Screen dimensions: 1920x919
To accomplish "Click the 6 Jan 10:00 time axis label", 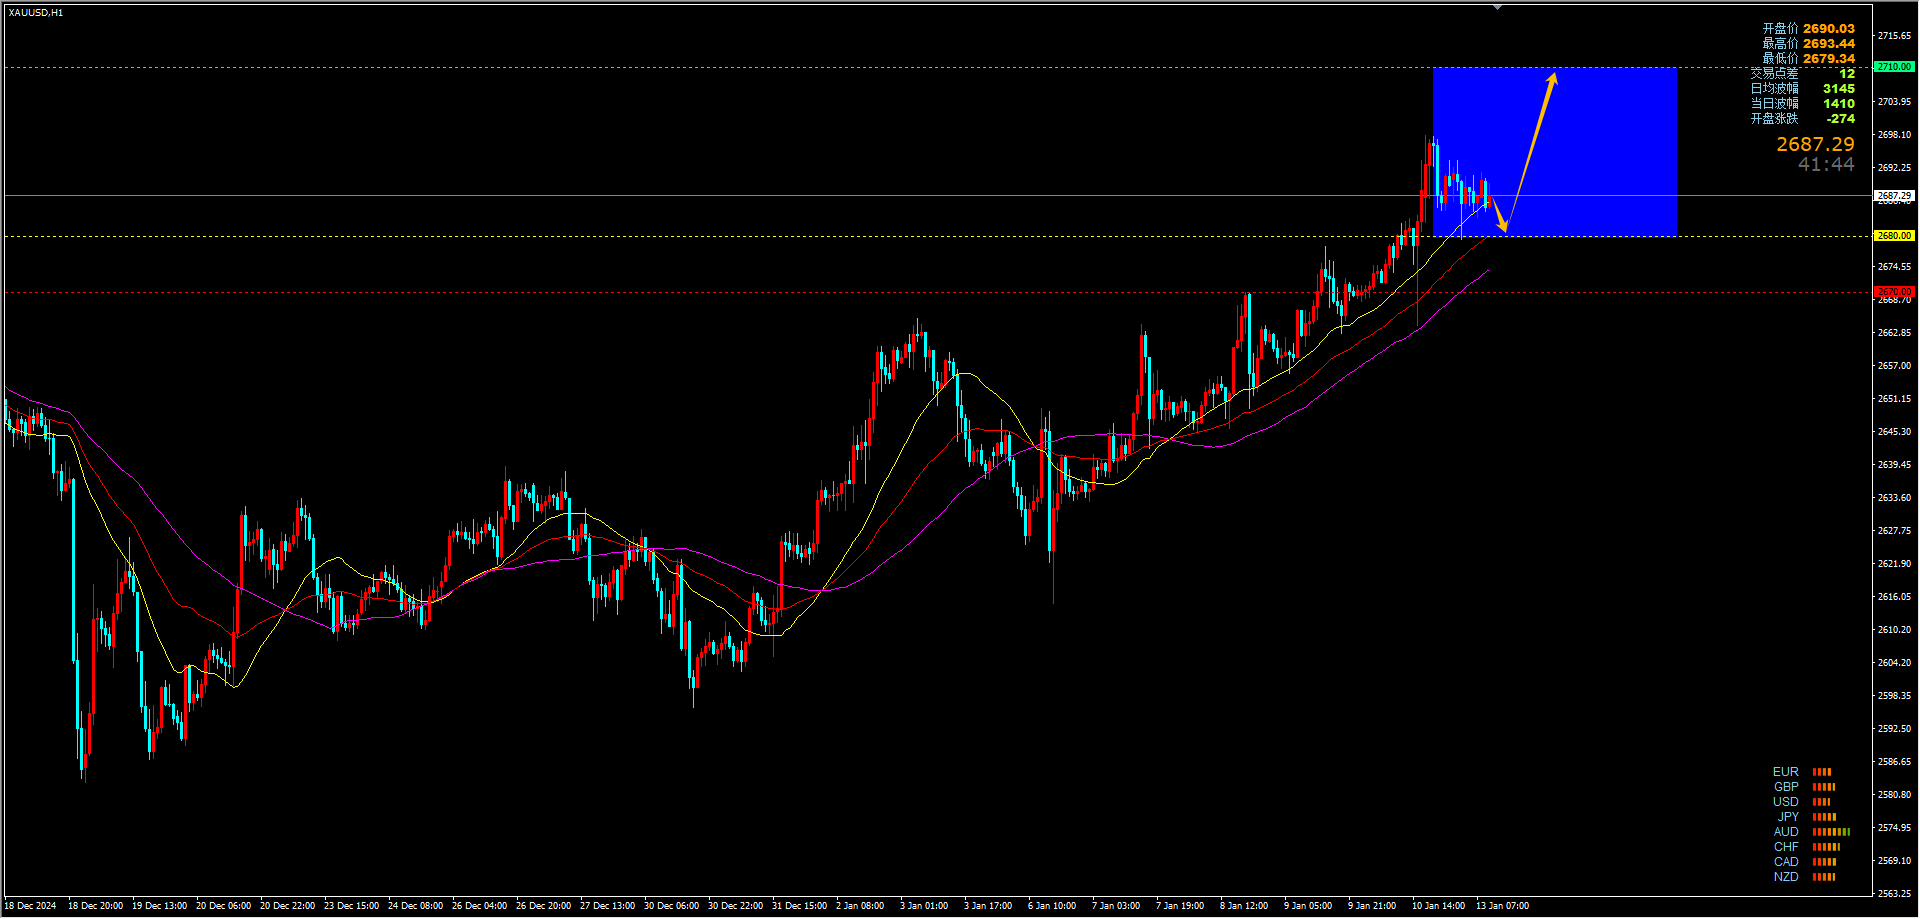I will 1052,906.
